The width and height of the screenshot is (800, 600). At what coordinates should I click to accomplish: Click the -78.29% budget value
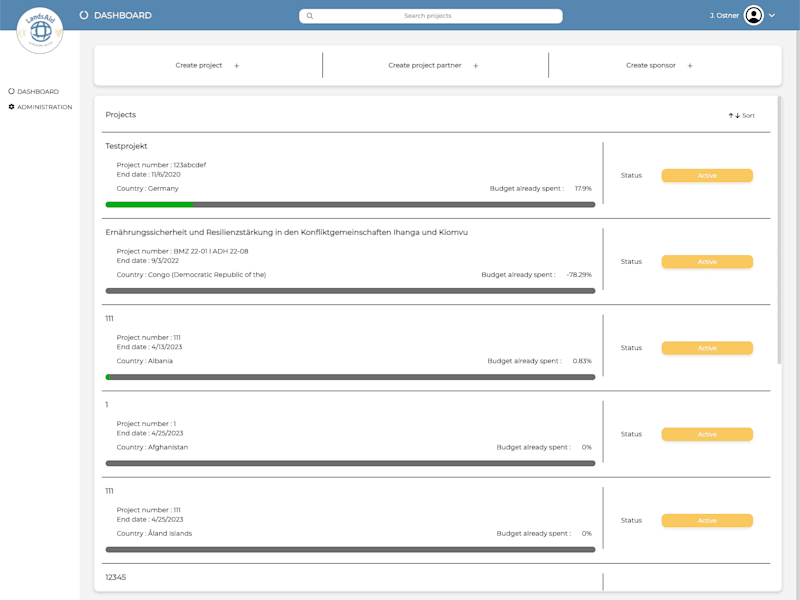click(x=579, y=274)
